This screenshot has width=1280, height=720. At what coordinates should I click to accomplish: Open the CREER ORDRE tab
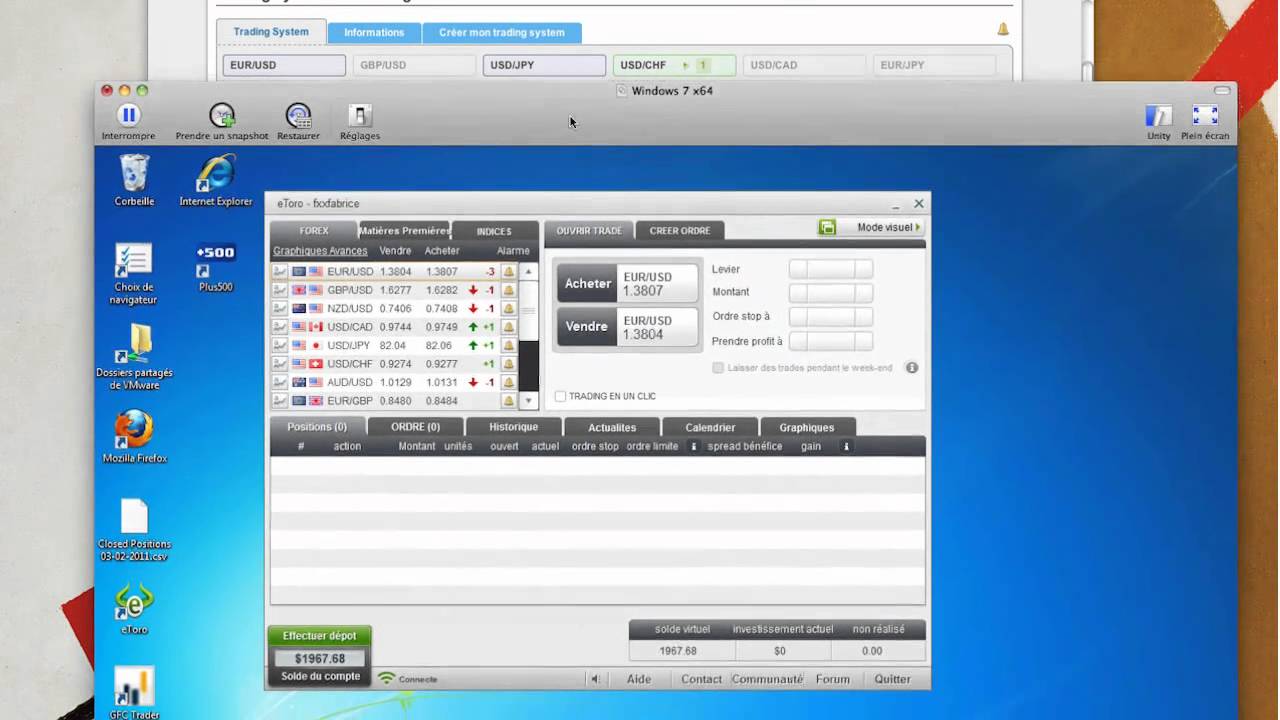pyautogui.click(x=680, y=231)
